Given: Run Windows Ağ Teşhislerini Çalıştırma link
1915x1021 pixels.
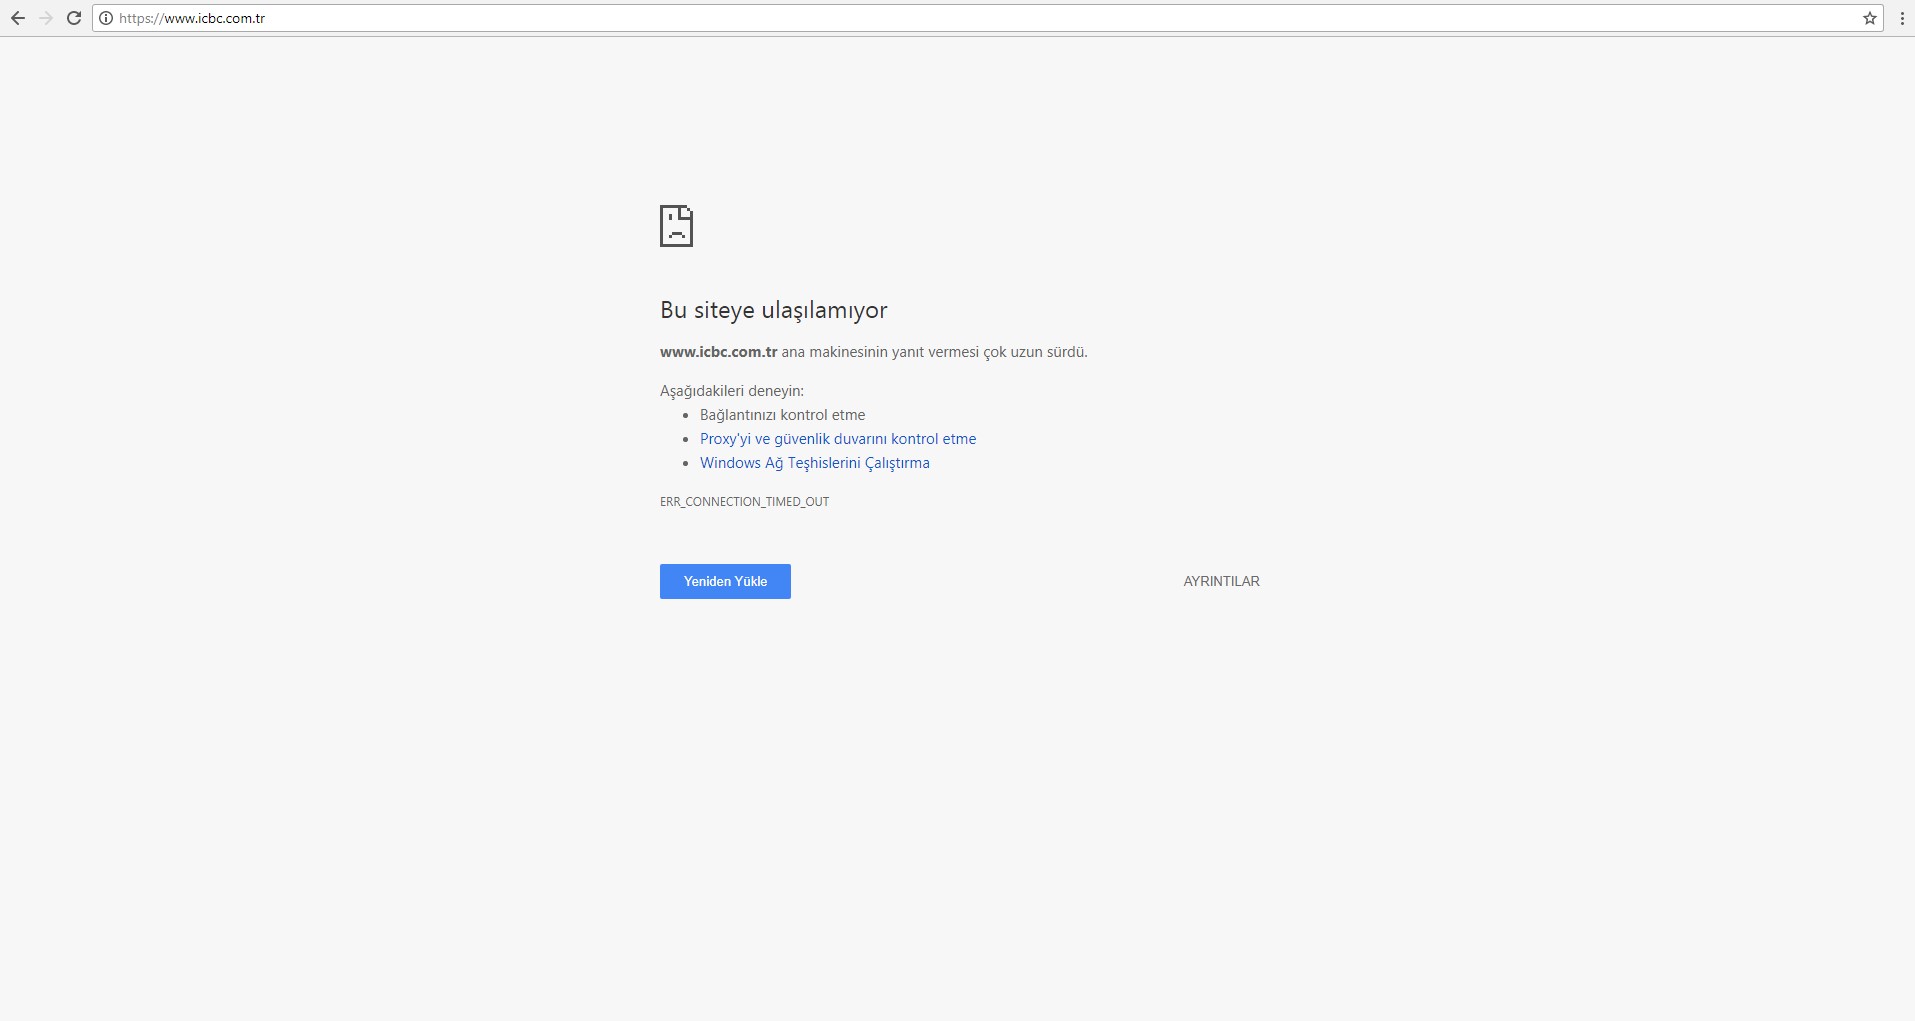Looking at the screenshot, I should 814,463.
